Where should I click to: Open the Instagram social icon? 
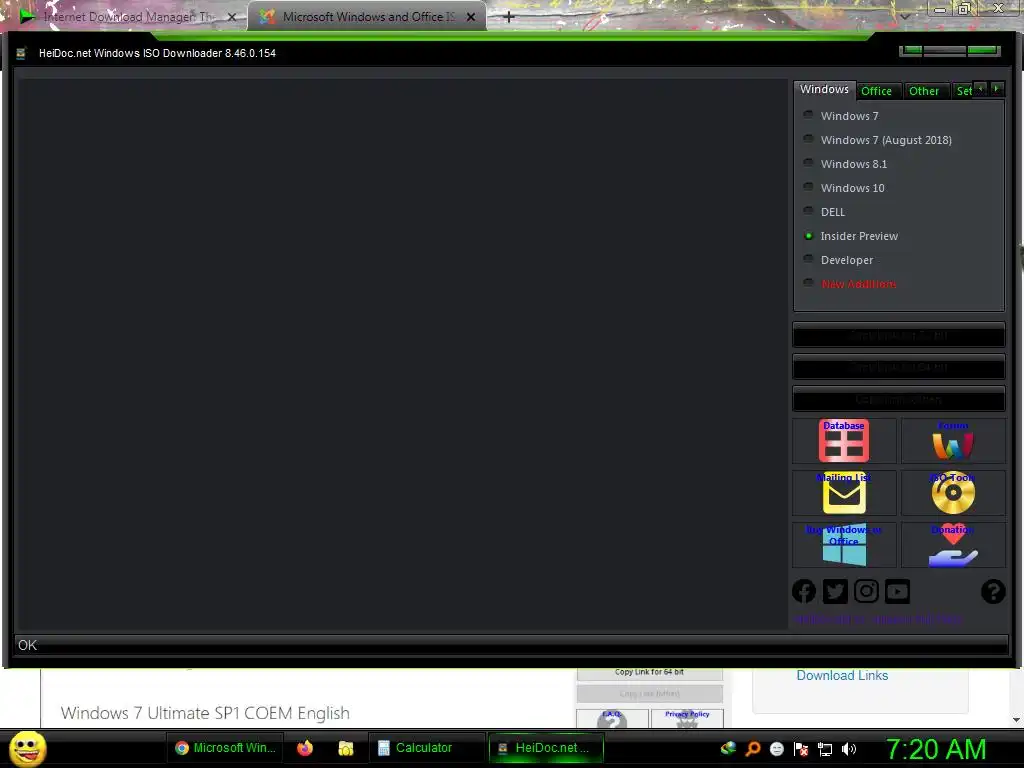tap(866, 592)
